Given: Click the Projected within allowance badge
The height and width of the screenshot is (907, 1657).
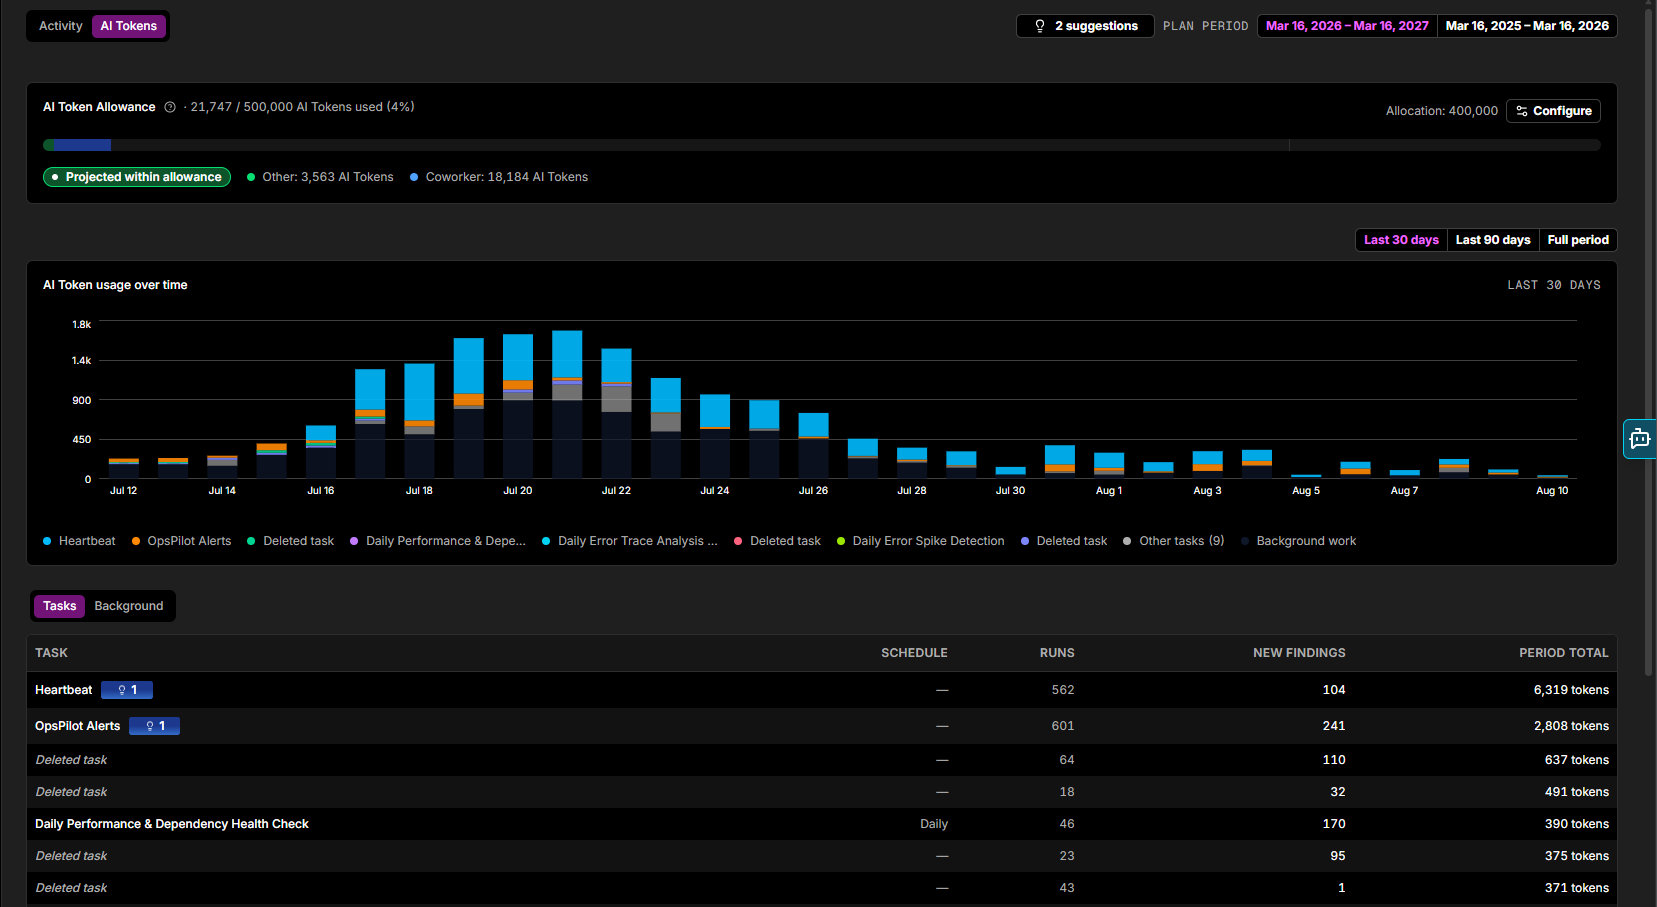Looking at the screenshot, I should tap(137, 177).
